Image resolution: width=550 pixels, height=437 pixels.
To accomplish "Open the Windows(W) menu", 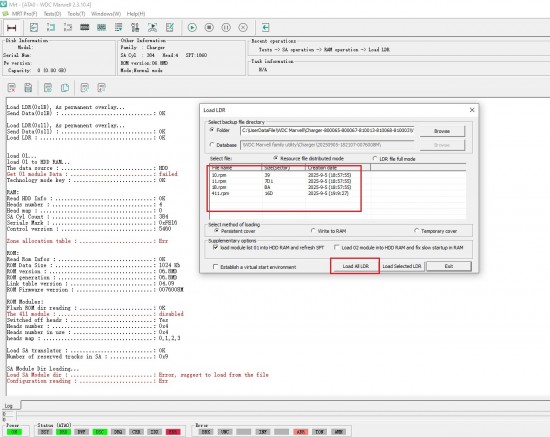I will point(106,14).
